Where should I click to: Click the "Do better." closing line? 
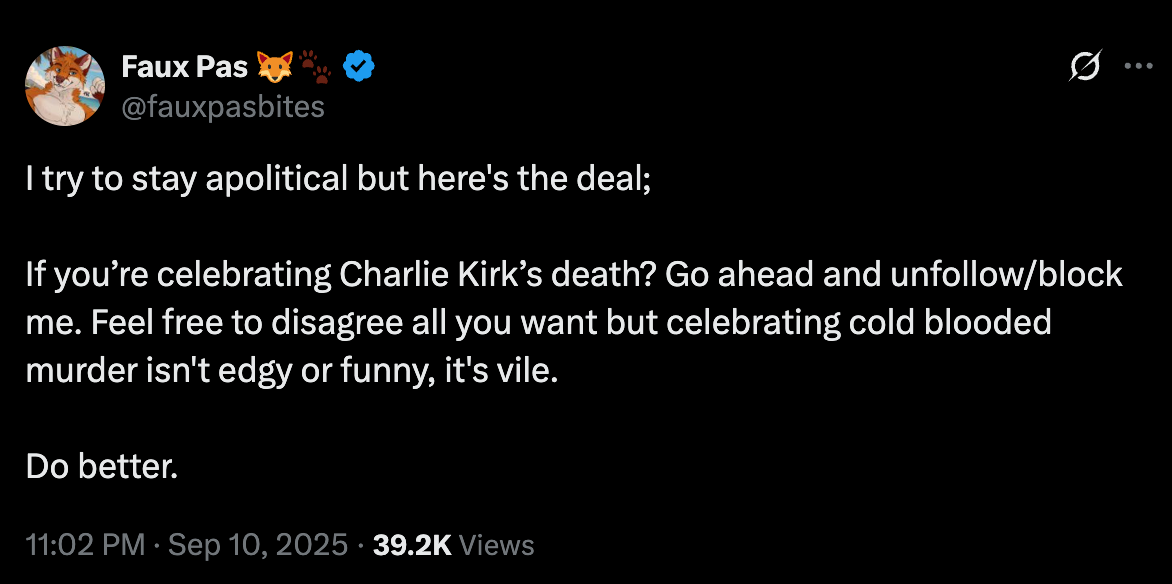pos(101,466)
